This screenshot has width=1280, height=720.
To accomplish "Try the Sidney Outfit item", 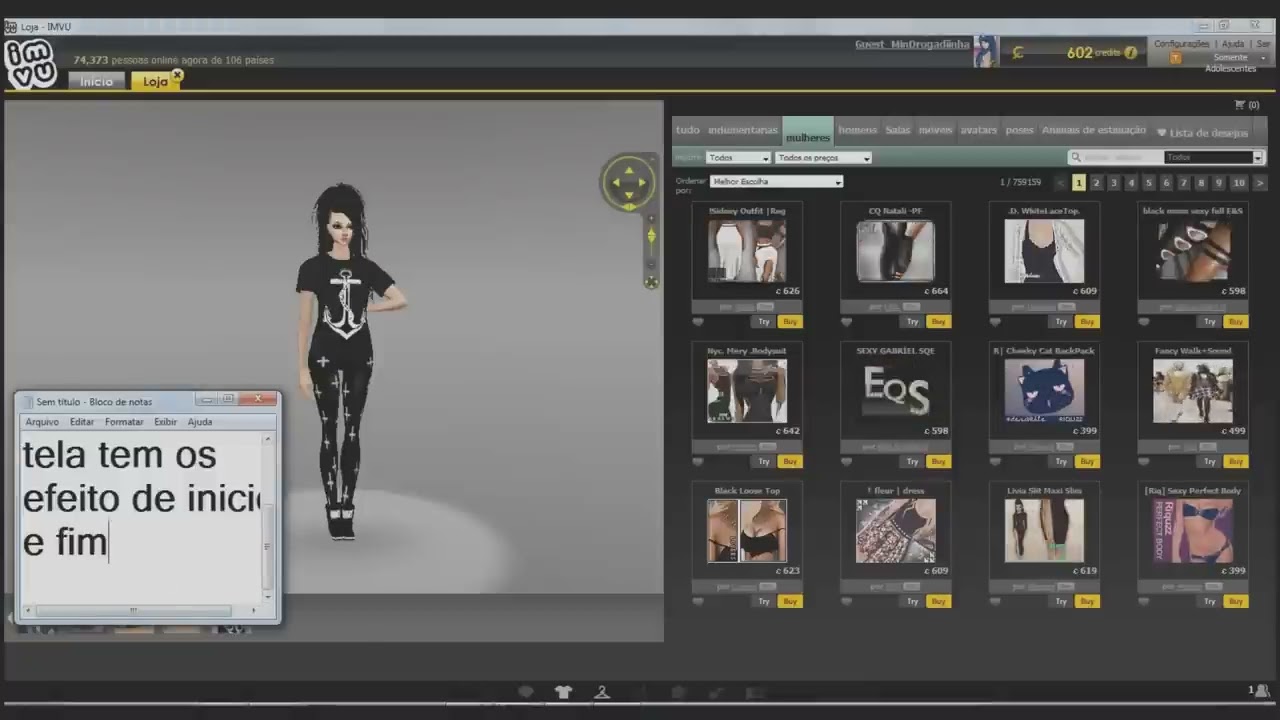I will [764, 322].
